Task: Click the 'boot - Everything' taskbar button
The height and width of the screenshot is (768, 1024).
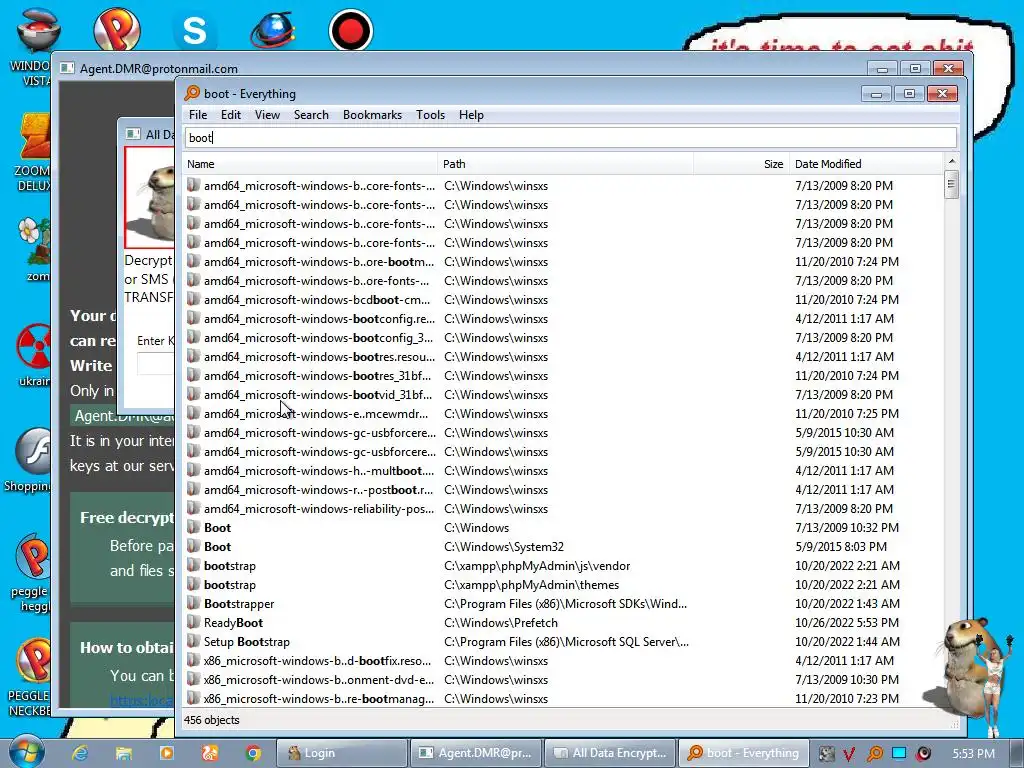Action: (x=744, y=753)
